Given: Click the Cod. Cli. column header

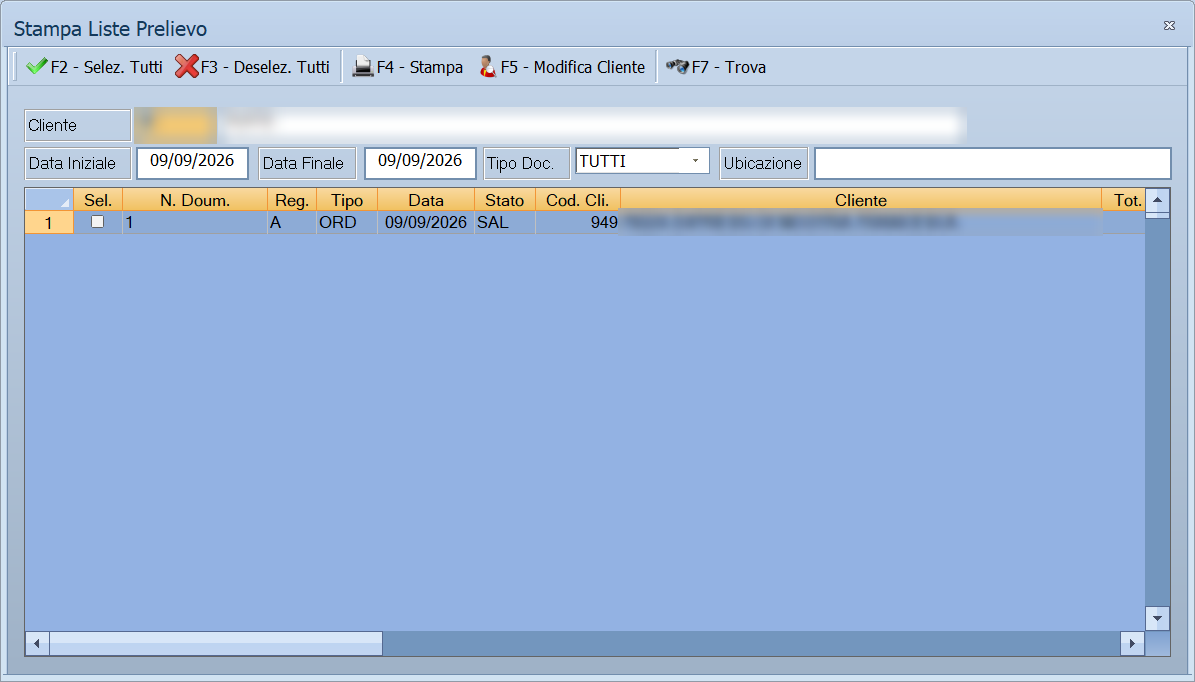Looking at the screenshot, I should 578,200.
